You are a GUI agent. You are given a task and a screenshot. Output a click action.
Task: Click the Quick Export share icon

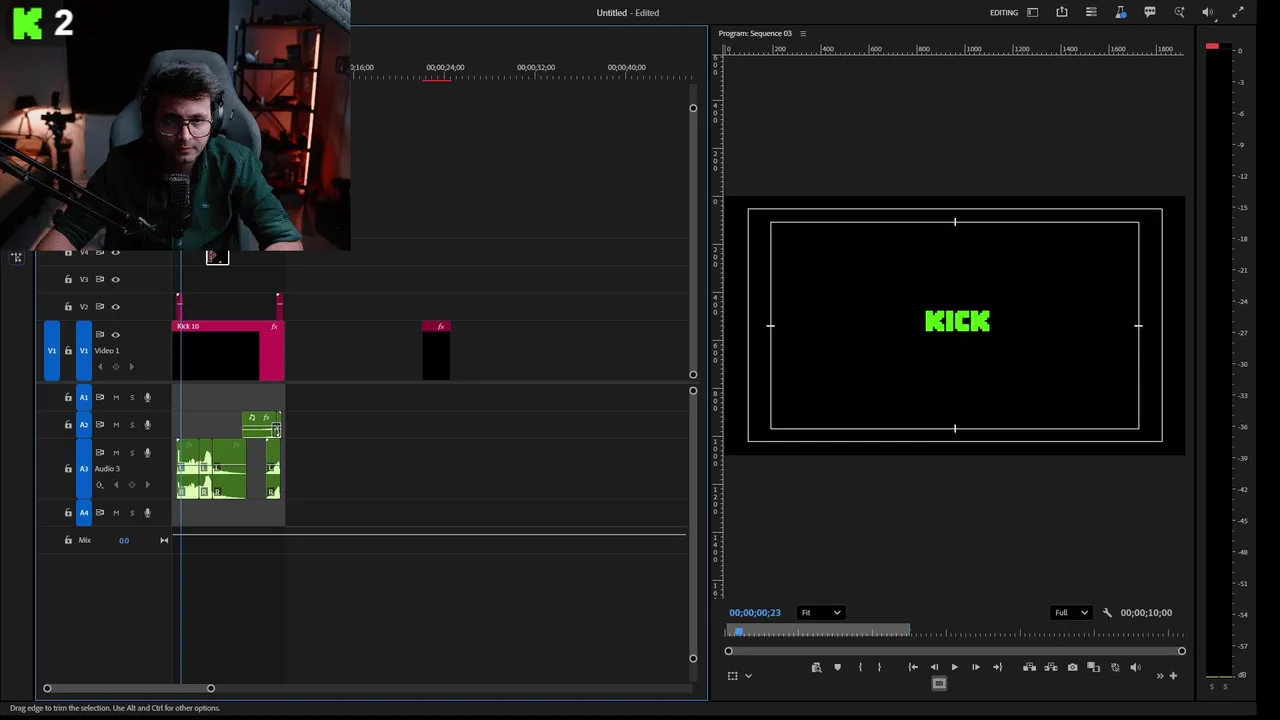tap(1062, 12)
